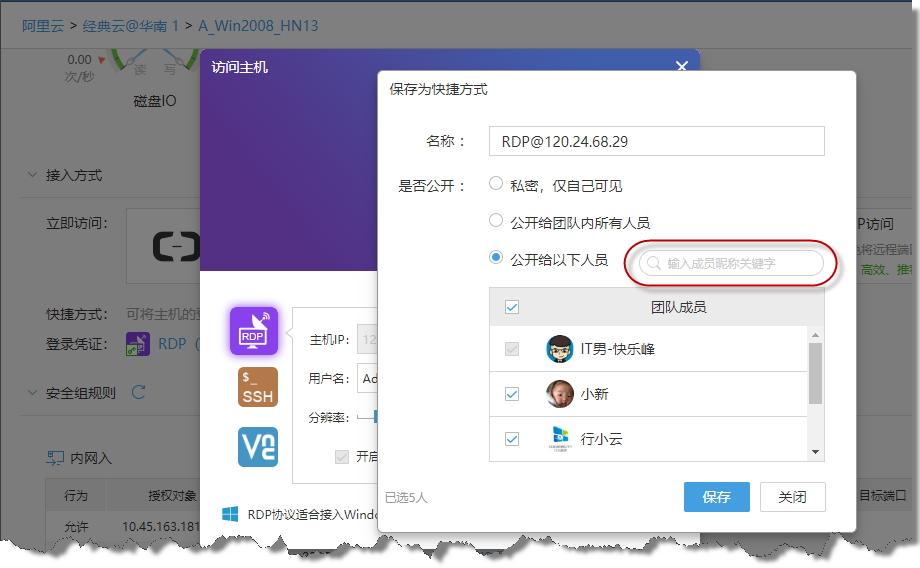
Task: Click 行小云's avatar logo
Action: click(x=560, y=439)
